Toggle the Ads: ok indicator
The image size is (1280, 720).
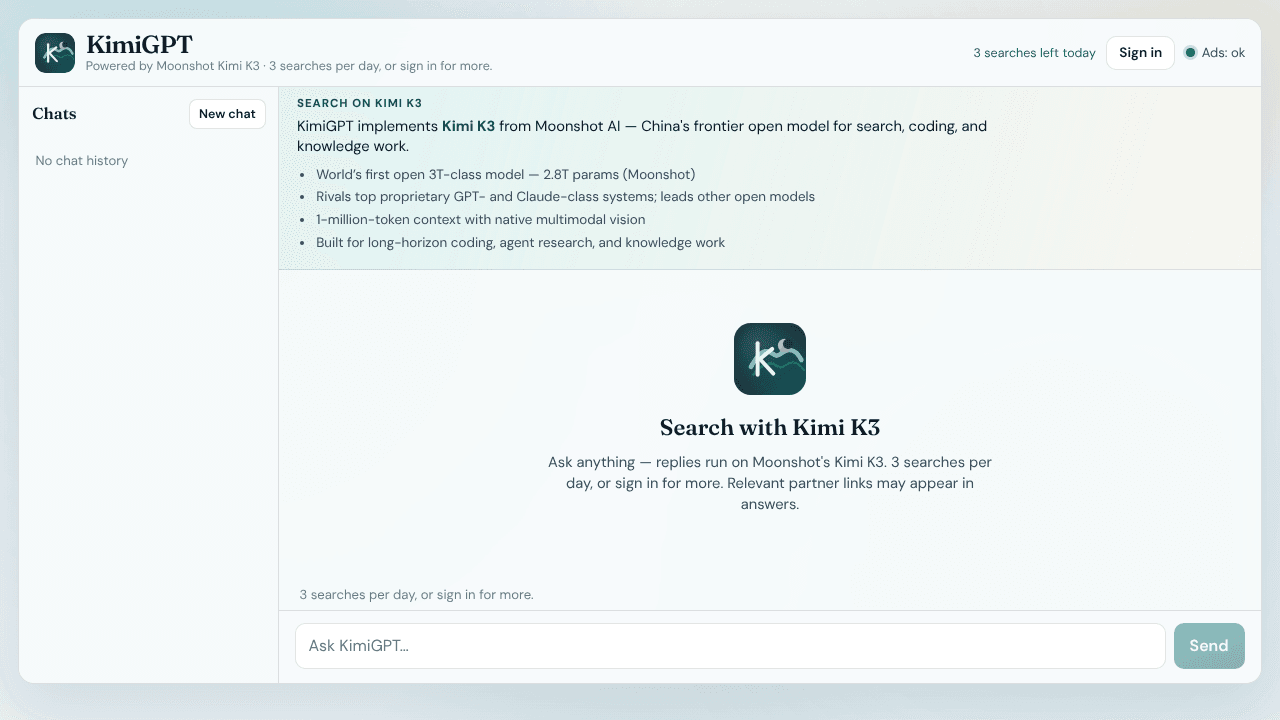tap(1215, 53)
